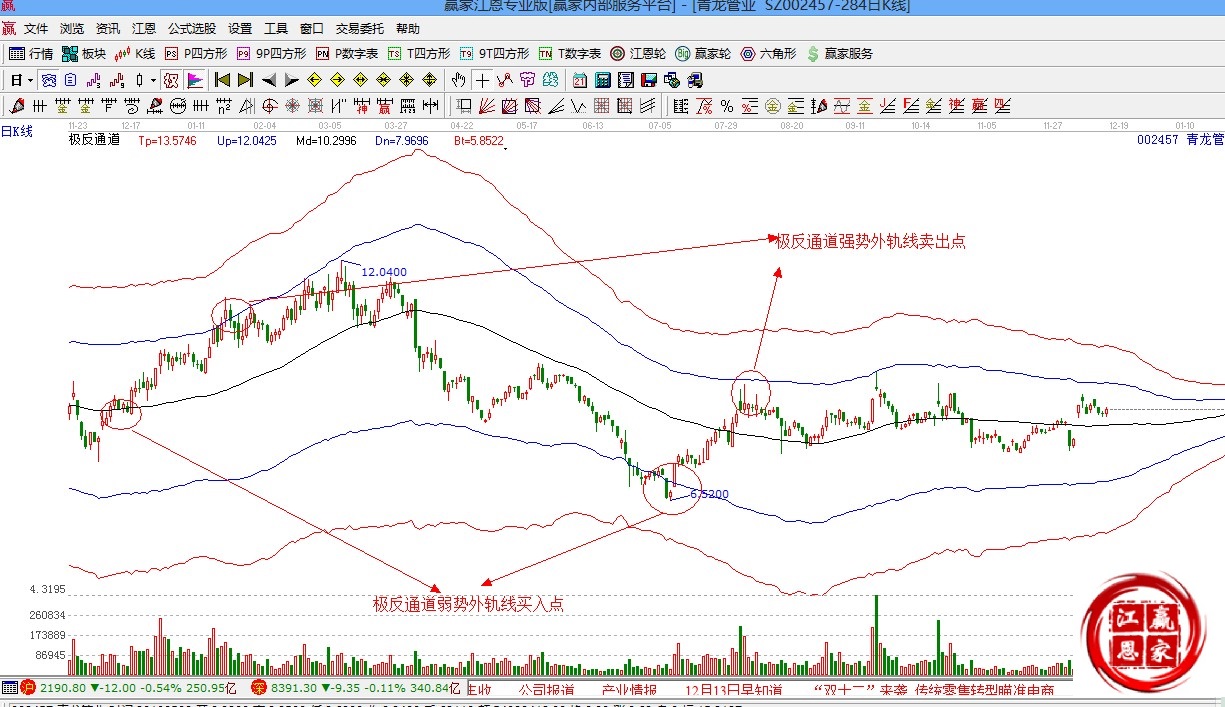Click the percent (%) tool icon

(x=726, y=106)
